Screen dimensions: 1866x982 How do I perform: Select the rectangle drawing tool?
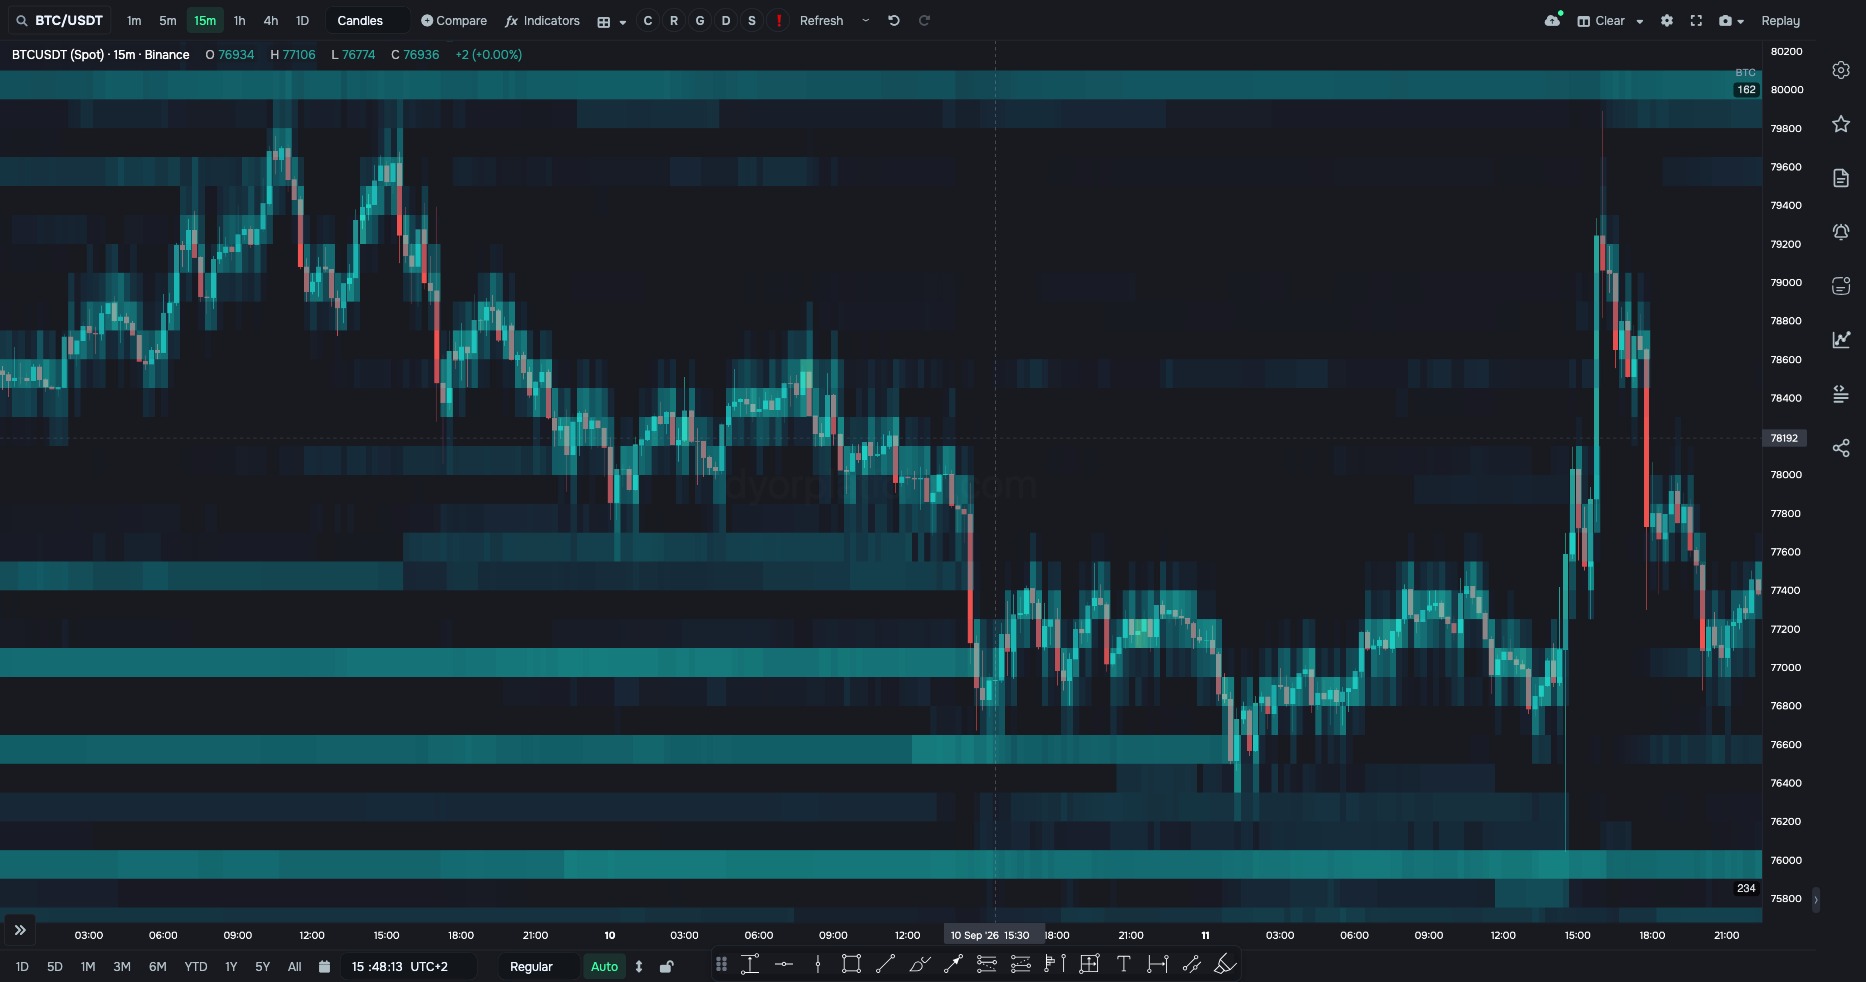coord(851,964)
